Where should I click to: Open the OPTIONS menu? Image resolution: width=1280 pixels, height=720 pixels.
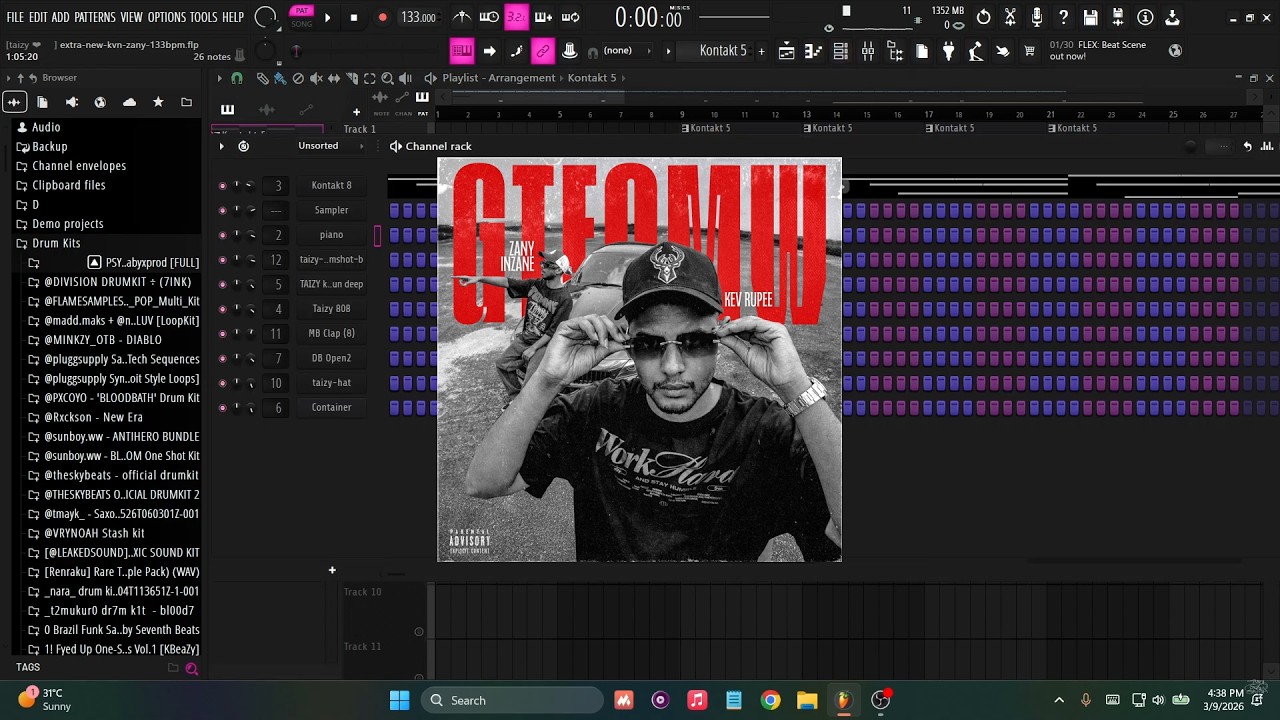click(x=167, y=18)
